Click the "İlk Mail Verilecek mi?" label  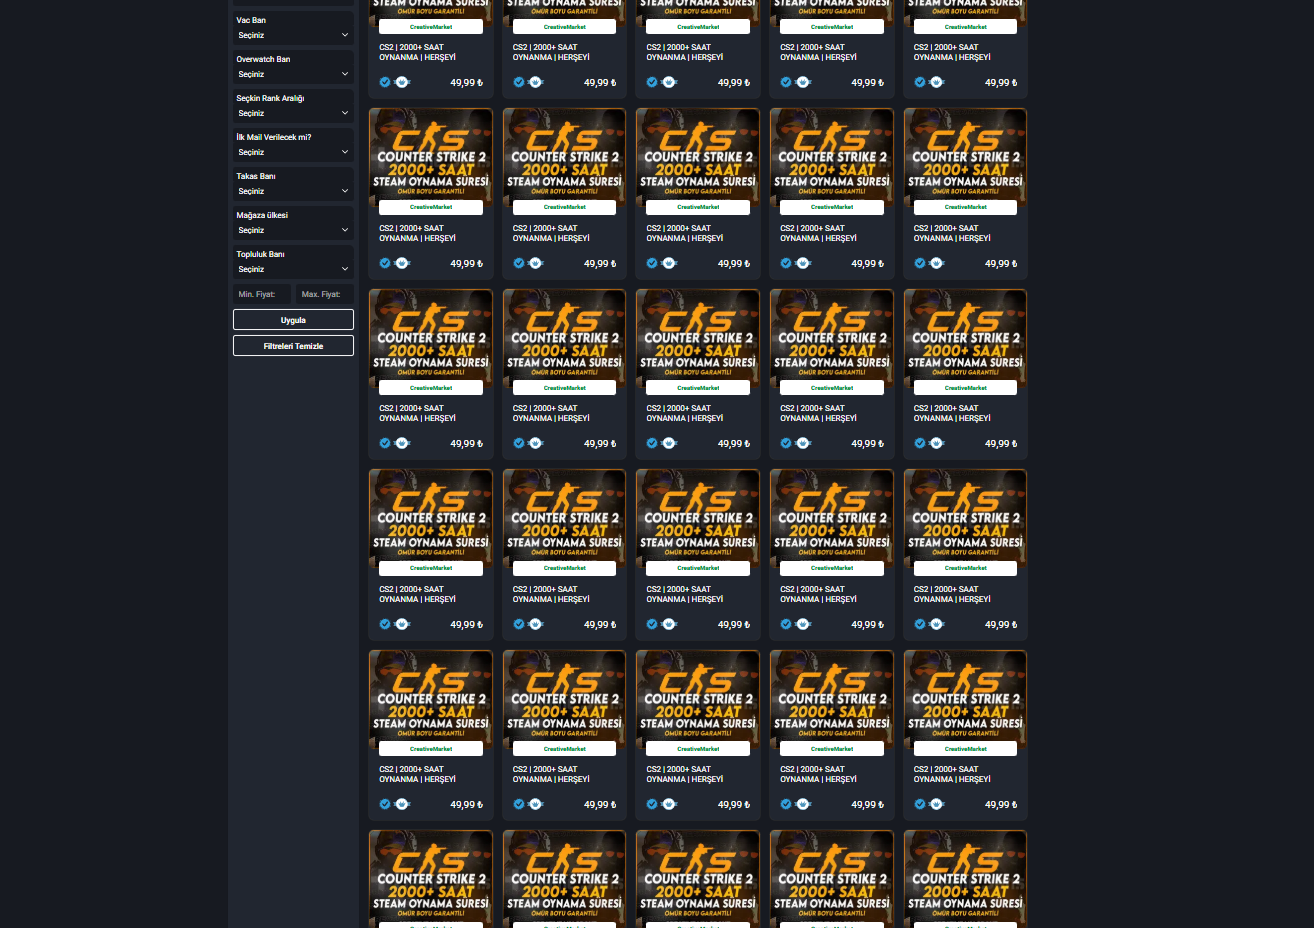[x=274, y=137]
